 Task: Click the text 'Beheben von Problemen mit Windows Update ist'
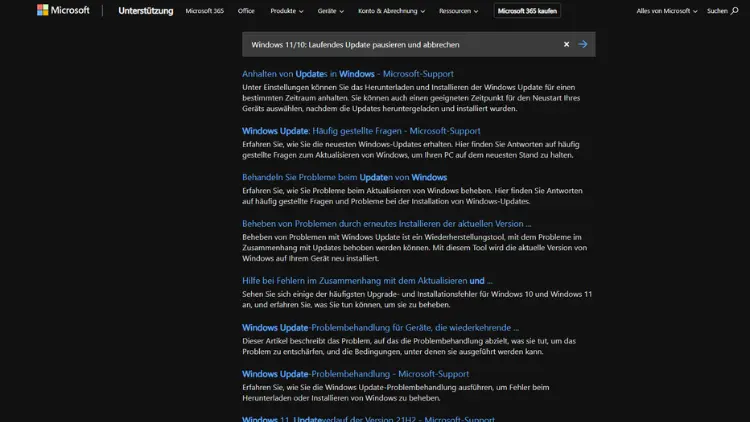coord(325,237)
